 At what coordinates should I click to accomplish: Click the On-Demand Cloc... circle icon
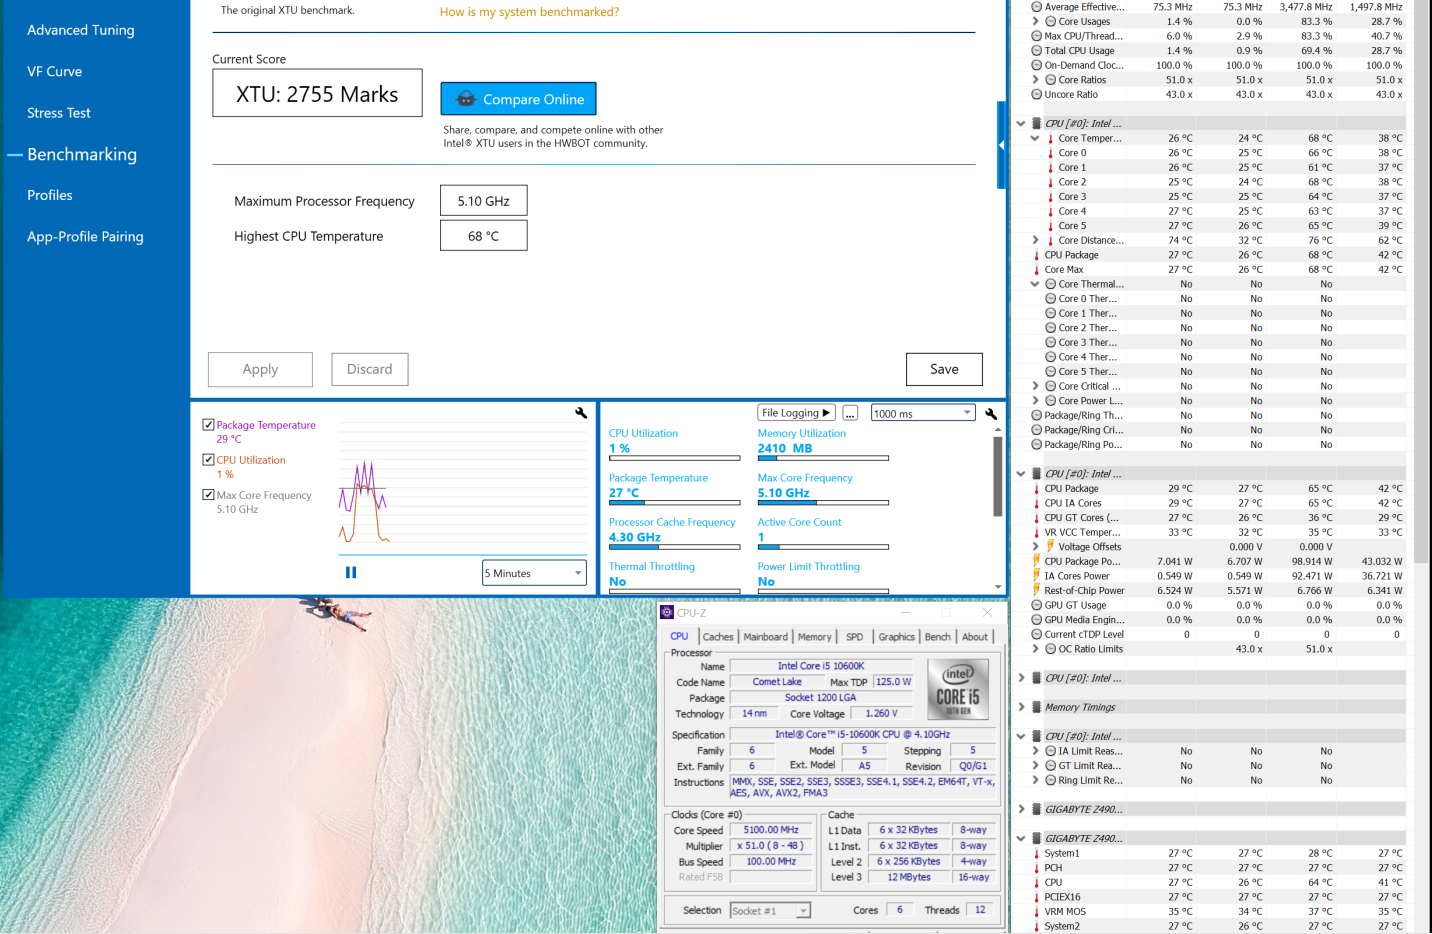[x=1037, y=66]
